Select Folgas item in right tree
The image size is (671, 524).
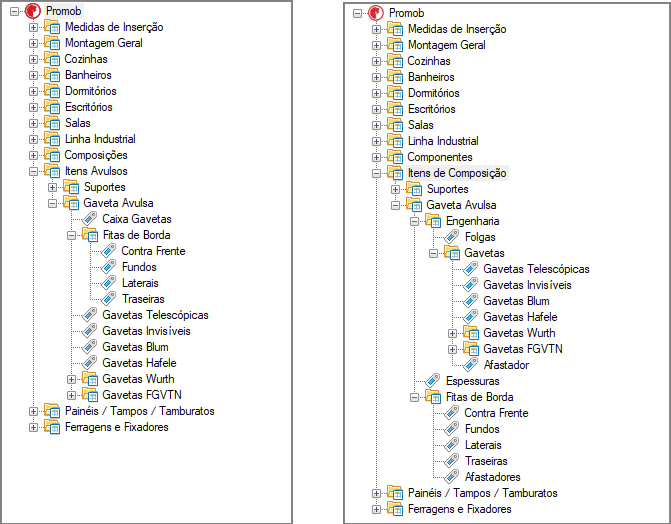(480, 237)
